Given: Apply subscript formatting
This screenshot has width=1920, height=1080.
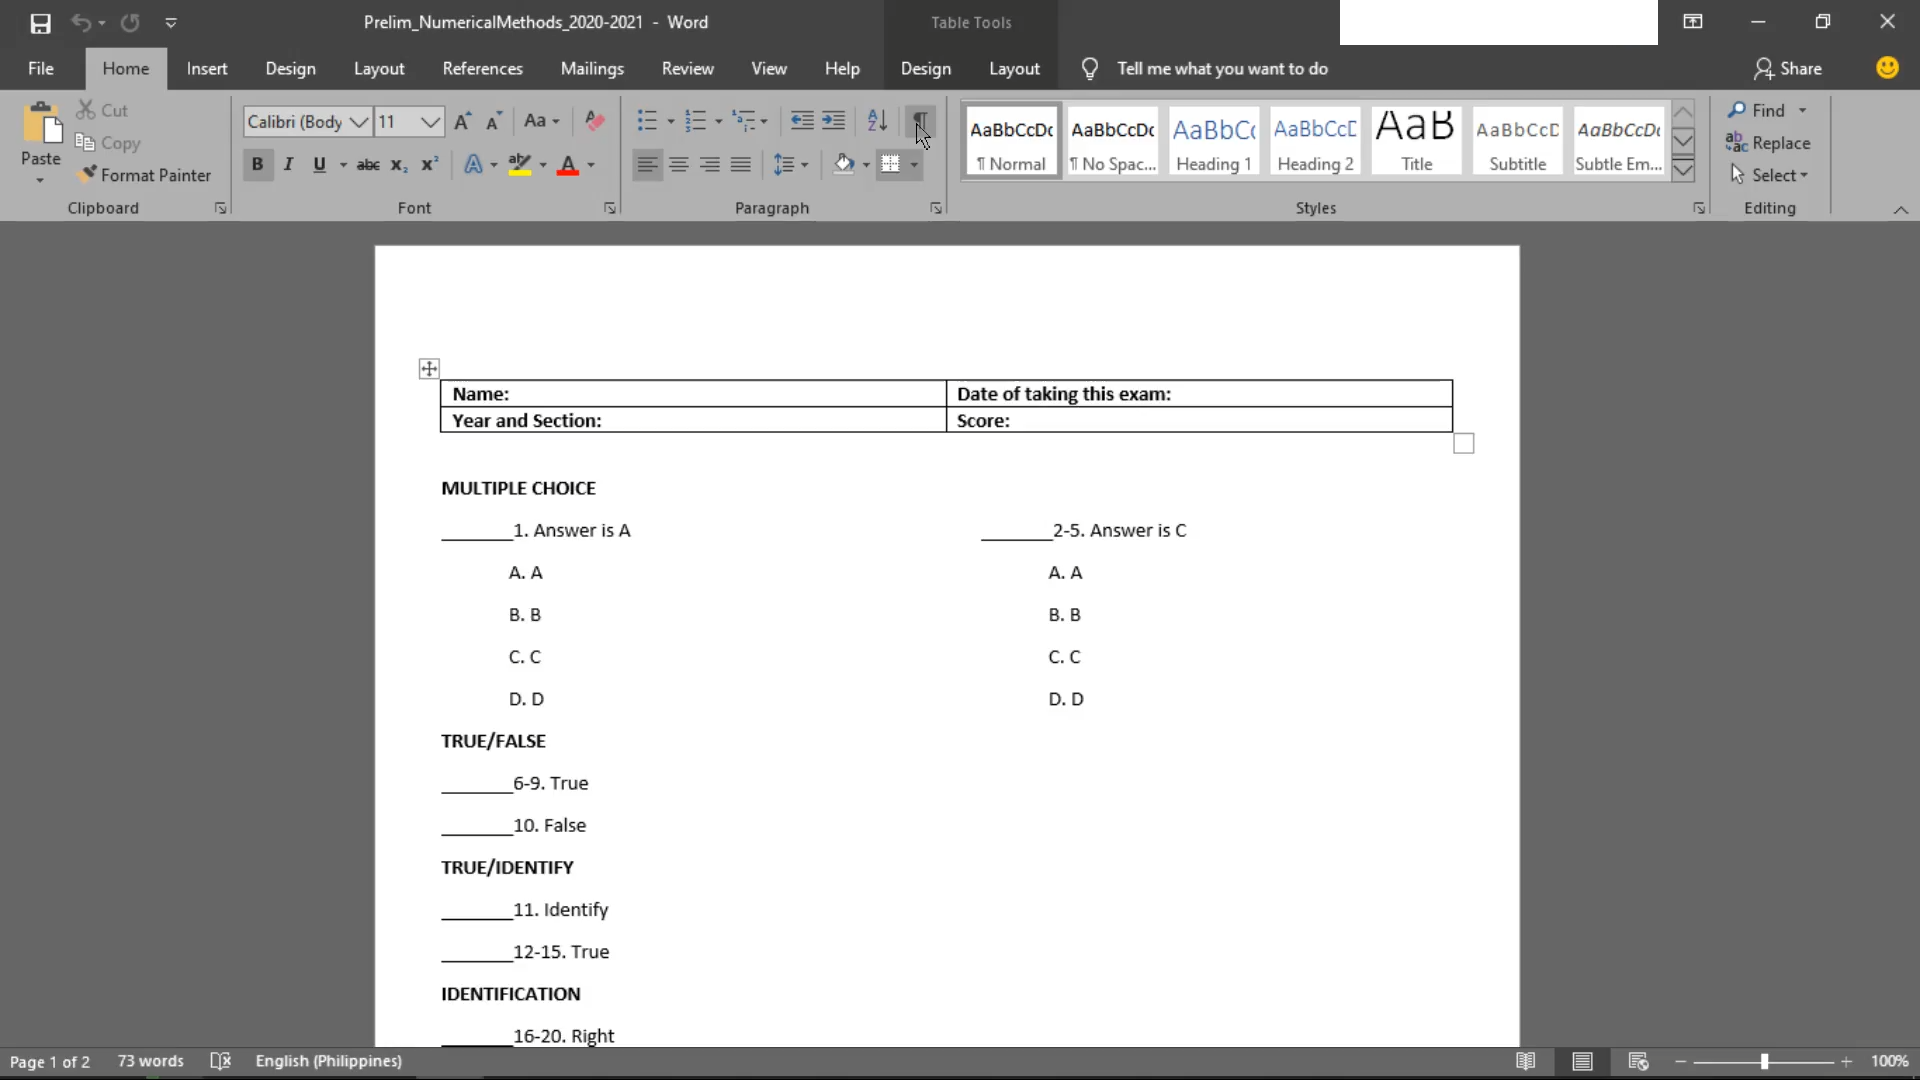Looking at the screenshot, I should [398, 165].
